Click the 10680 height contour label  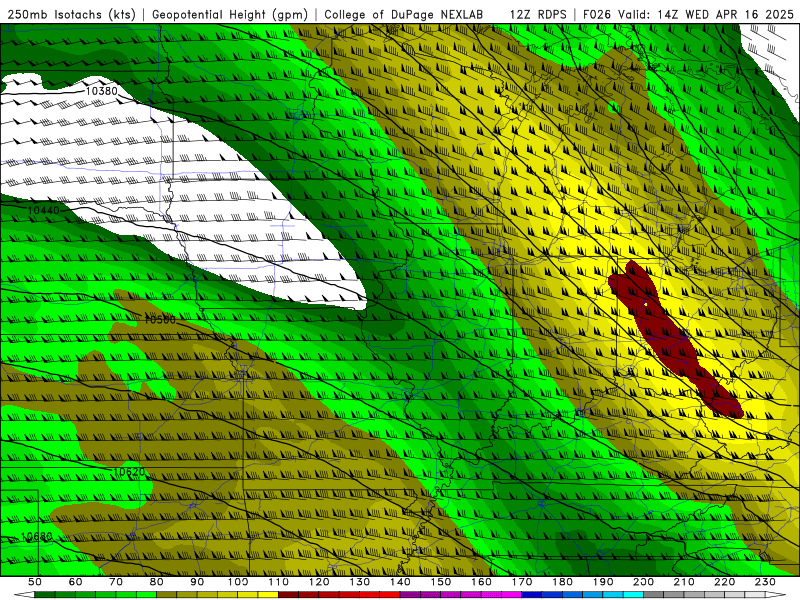coord(37,537)
